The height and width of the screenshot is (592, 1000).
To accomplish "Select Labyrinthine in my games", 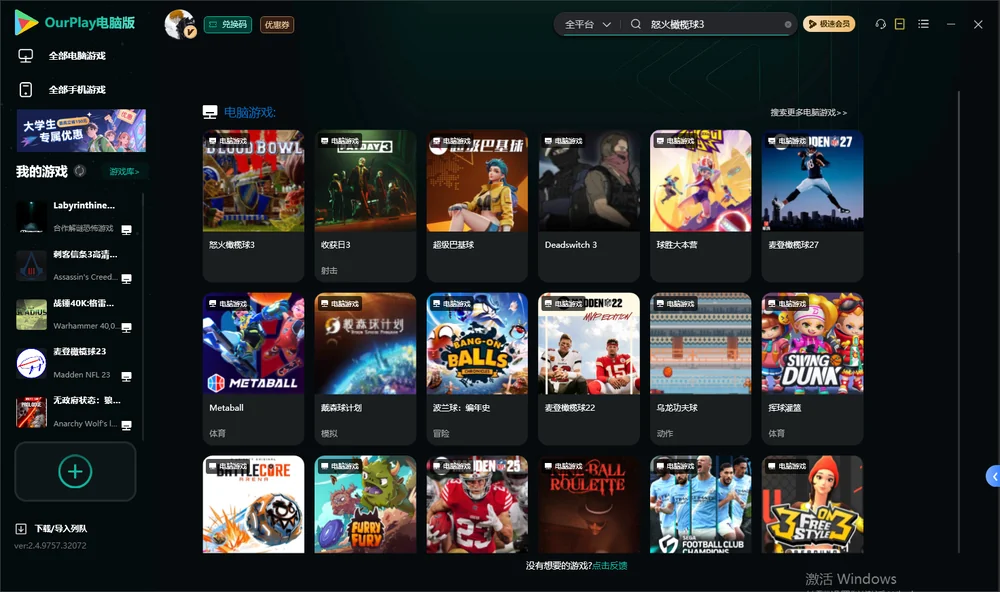I will click(74, 216).
